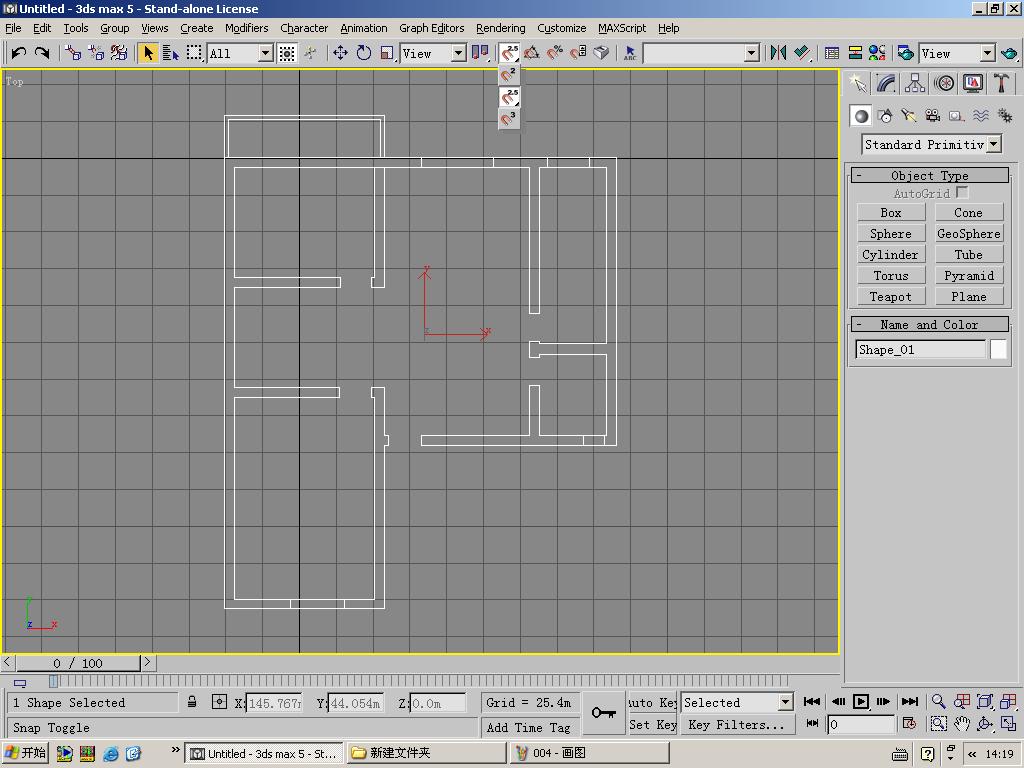The width and height of the screenshot is (1024, 768).
Task: Click the Redo arrow icon
Action: click(x=42, y=53)
